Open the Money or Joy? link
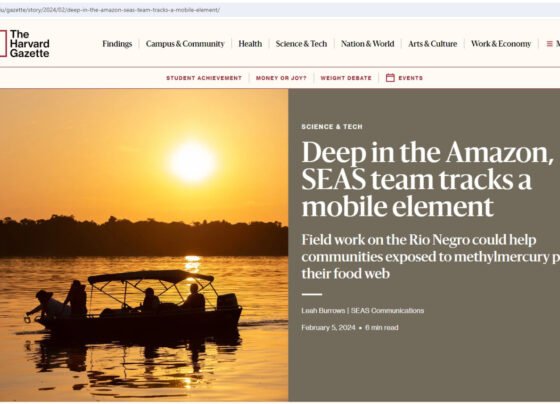This screenshot has height=404, width=560. click(281, 78)
